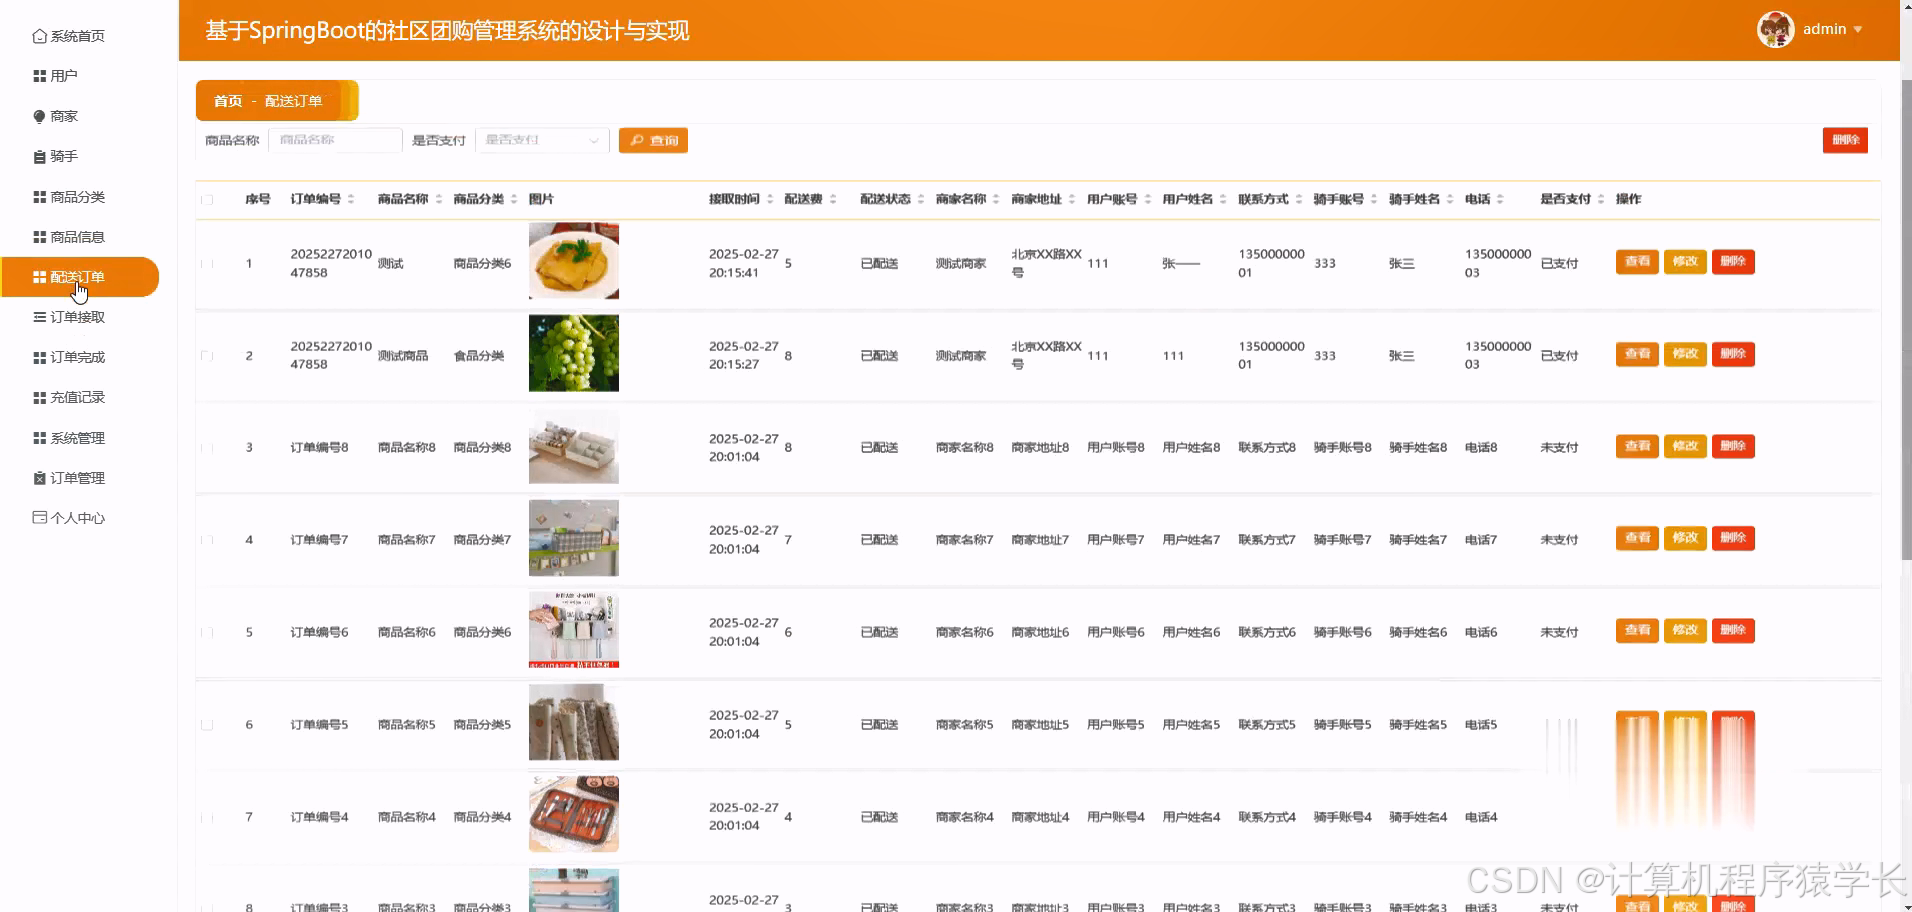Open the 是否支付 filter dropdown
Viewport: 1912px width, 912px height.
542,140
